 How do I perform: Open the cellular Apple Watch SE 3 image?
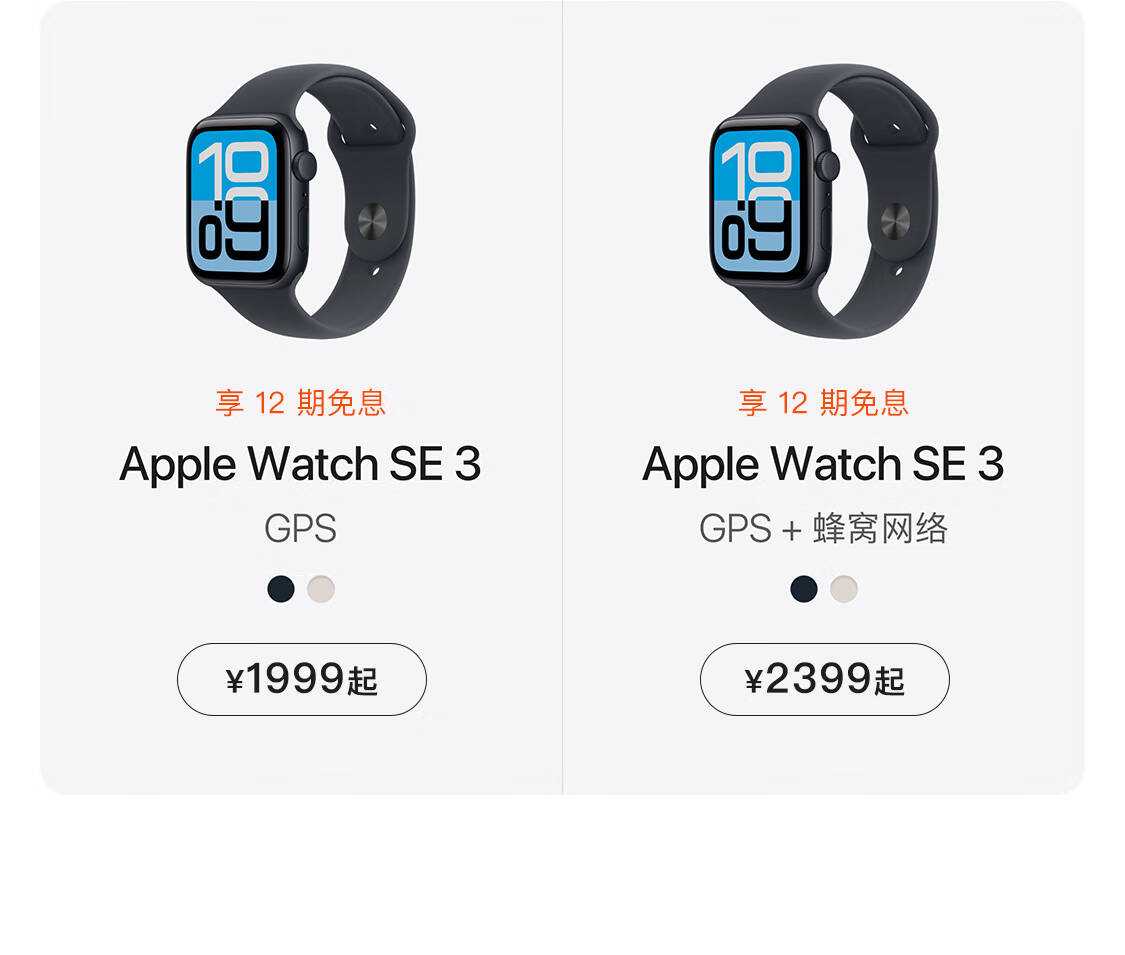824,201
